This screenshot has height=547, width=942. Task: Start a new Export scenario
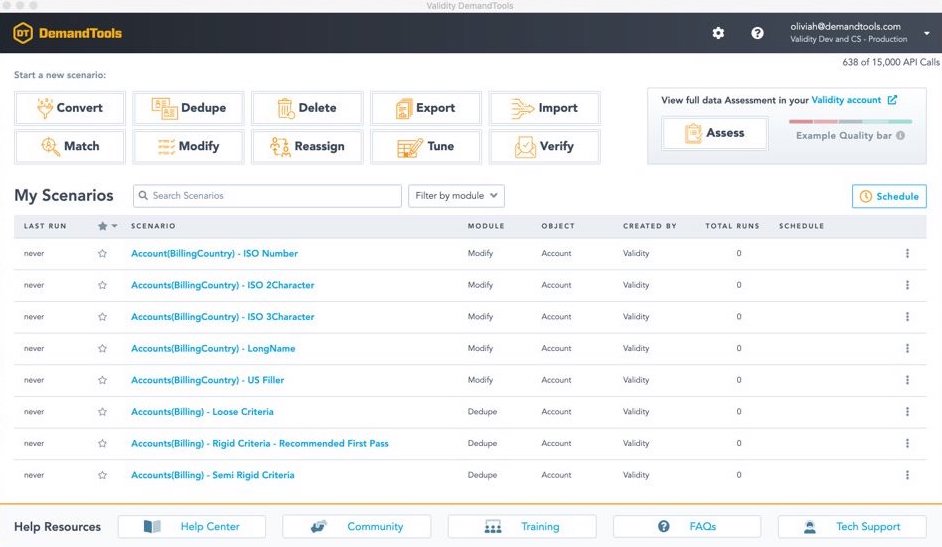pos(426,108)
